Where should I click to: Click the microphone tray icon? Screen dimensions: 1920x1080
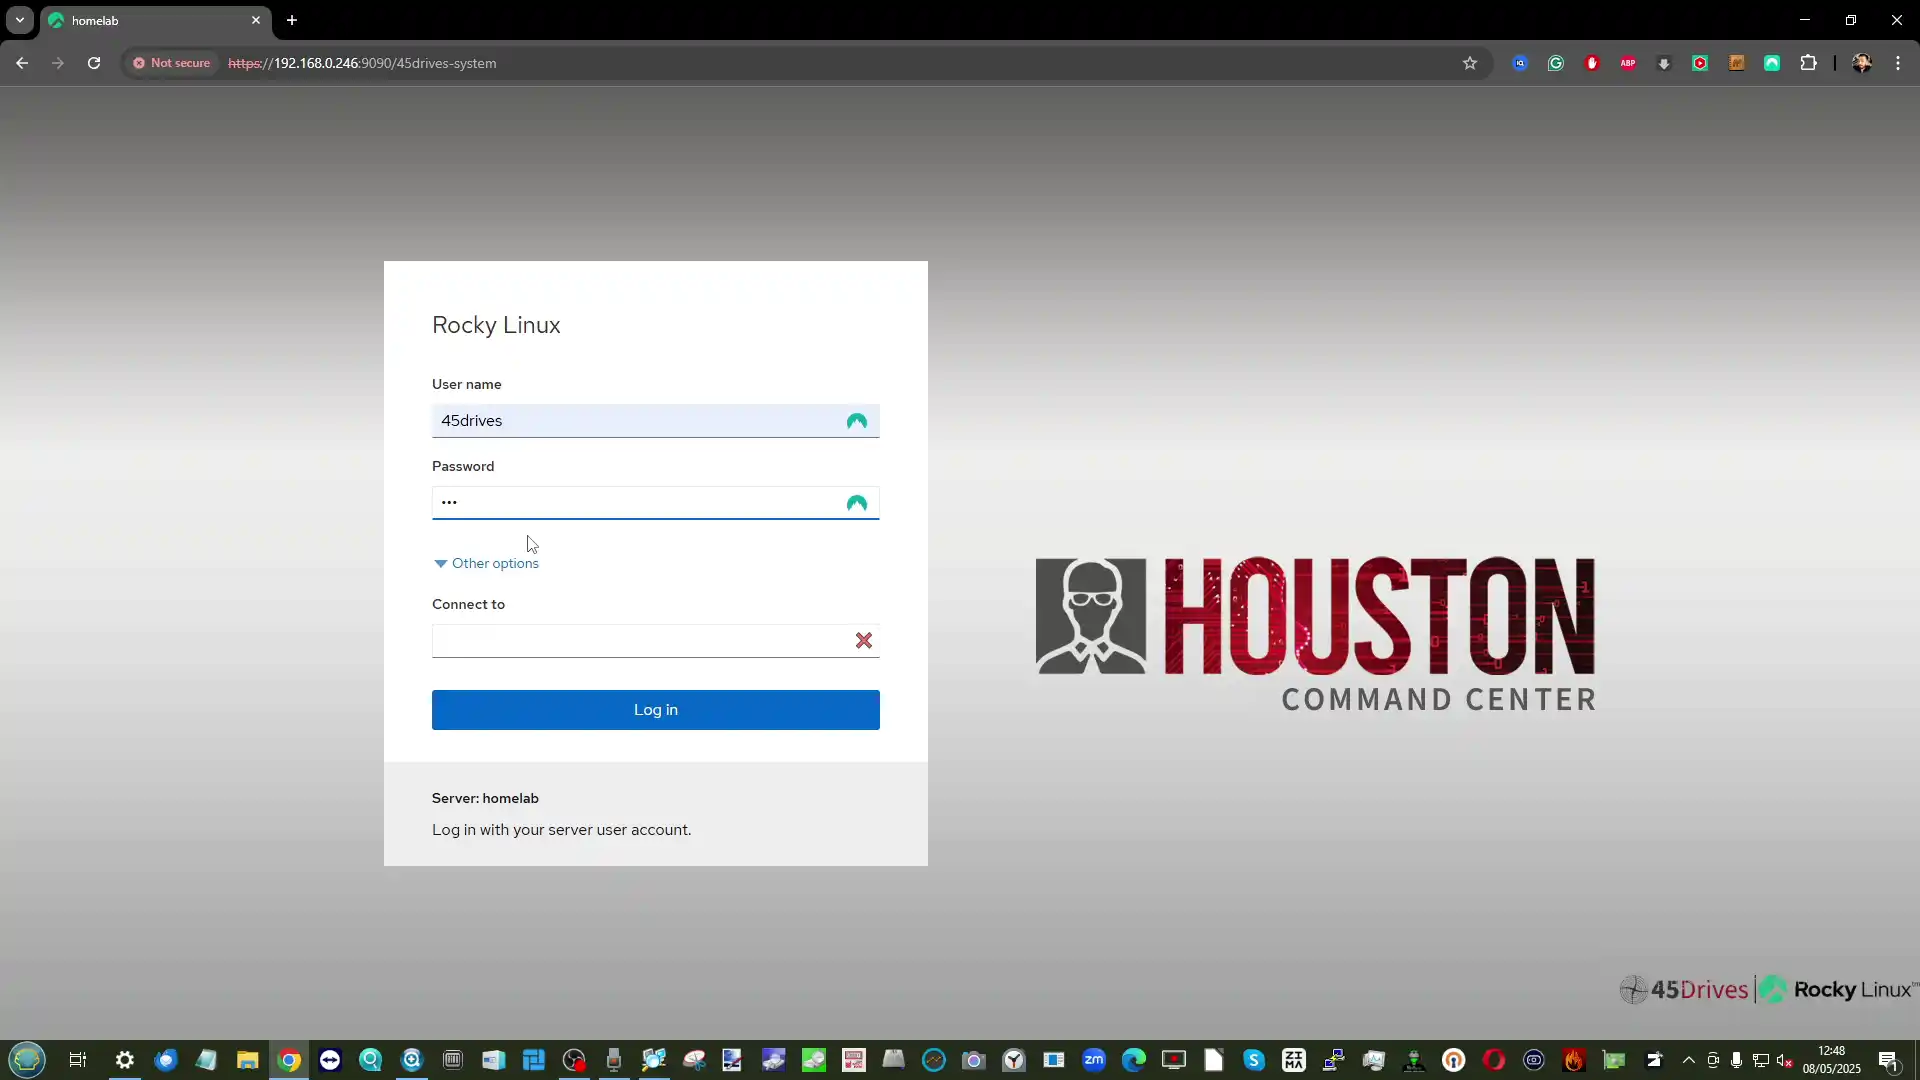coord(1737,1060)
